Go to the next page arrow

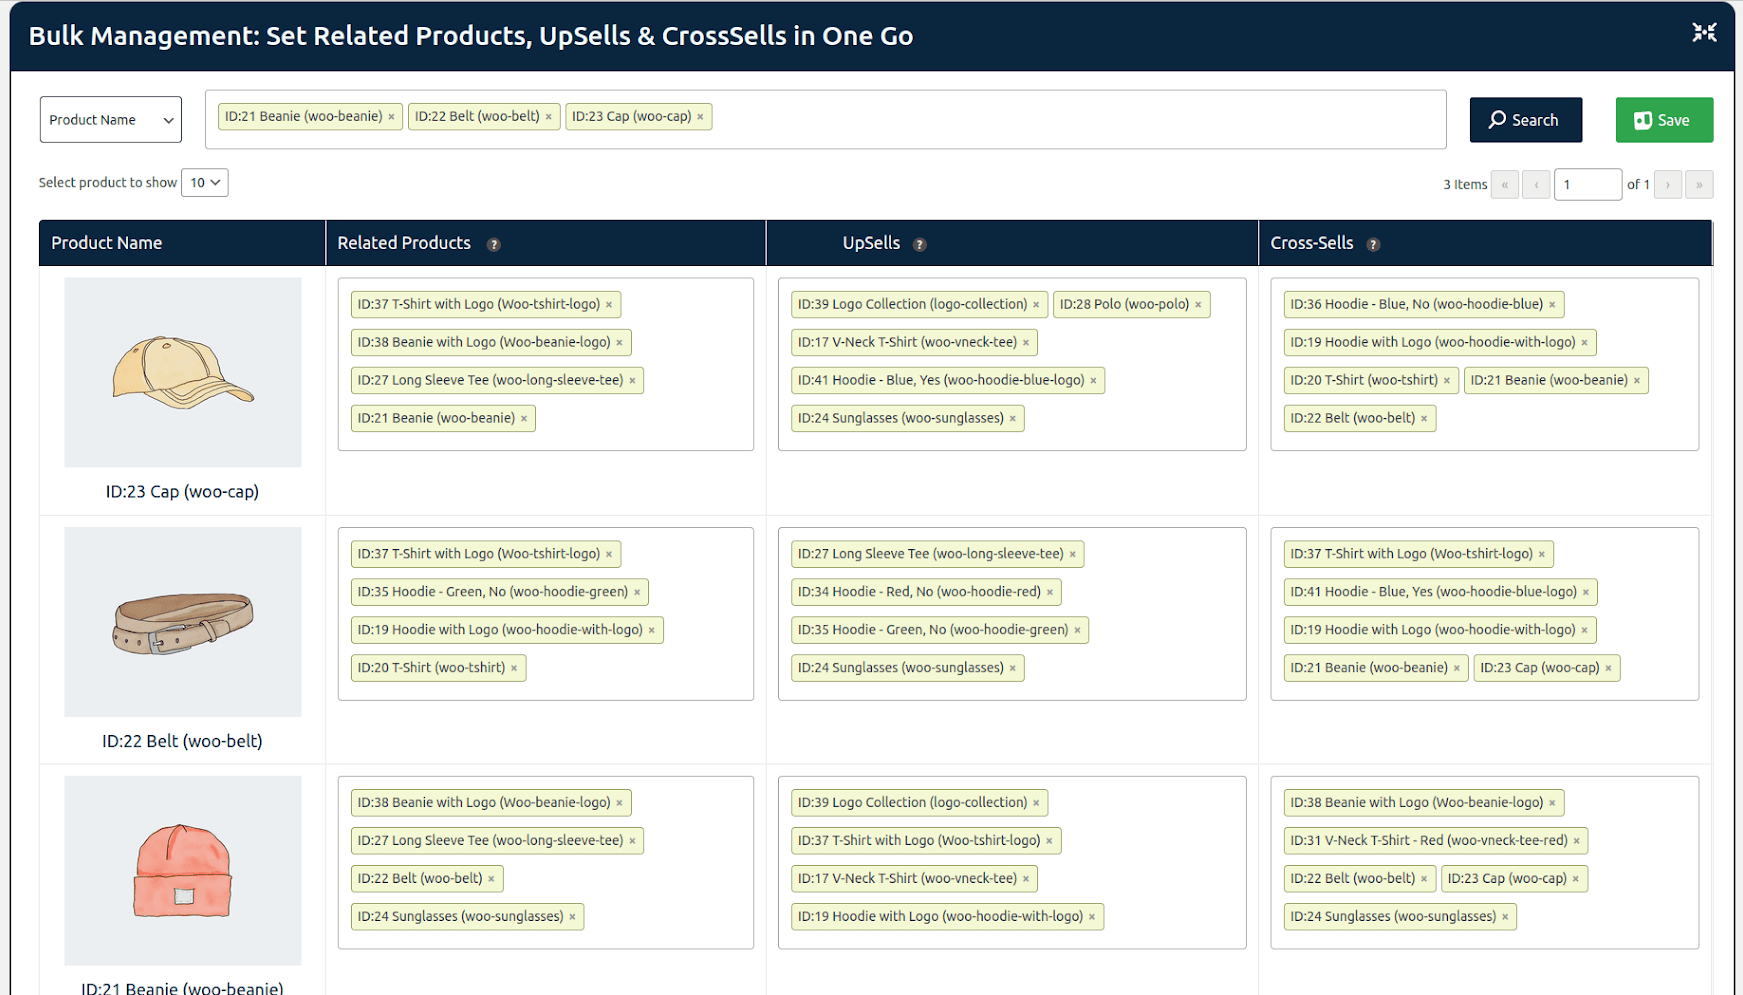click(1667, 185)
